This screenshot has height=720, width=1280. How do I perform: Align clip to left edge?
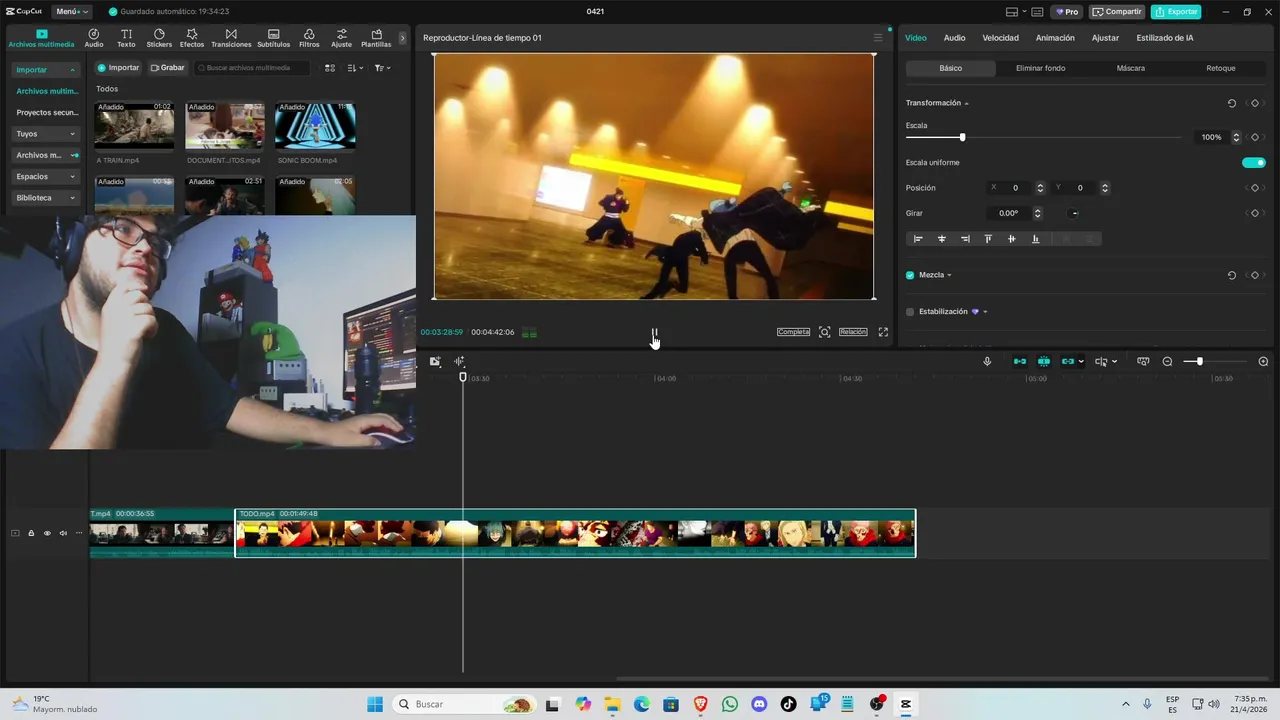pyautogui.click(x=918, y=239)
